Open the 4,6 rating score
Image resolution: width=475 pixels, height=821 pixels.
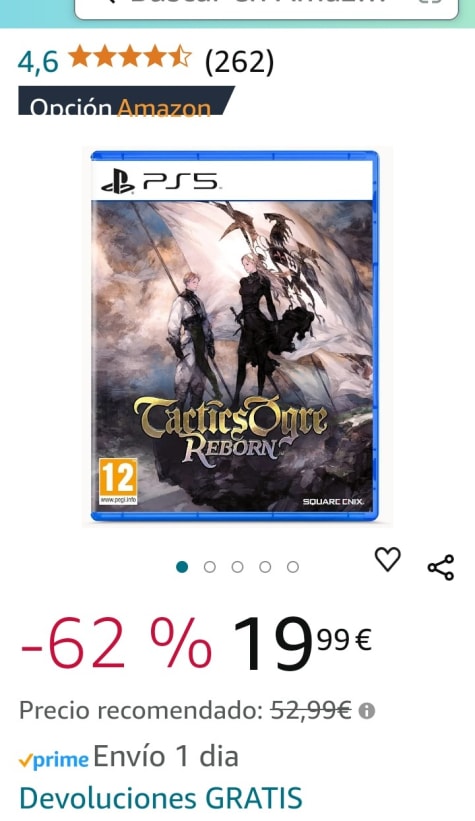point(38,62)
